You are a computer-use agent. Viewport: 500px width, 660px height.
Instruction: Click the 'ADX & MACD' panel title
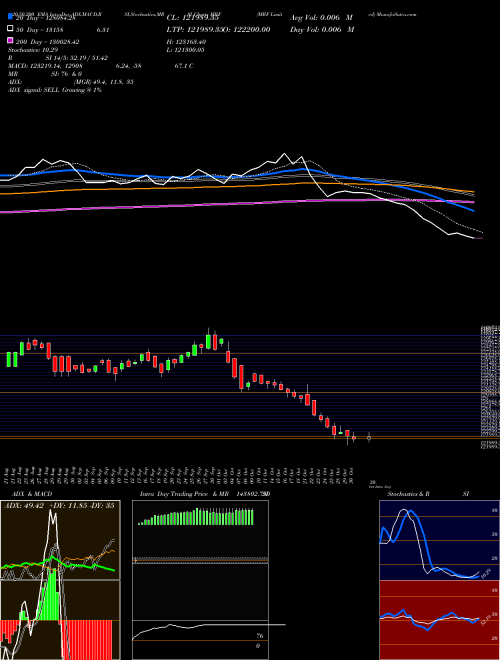point(32,494)
